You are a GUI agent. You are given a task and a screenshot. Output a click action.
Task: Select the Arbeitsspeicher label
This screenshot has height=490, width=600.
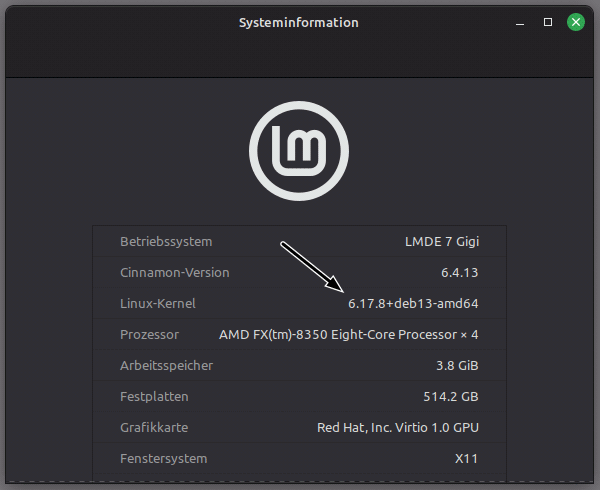pos(166,366)
